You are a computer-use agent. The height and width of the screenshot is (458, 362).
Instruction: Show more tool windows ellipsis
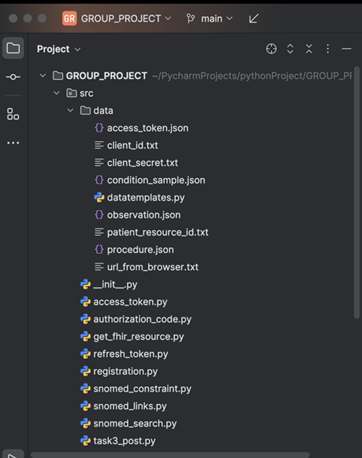tap(13, 143)
